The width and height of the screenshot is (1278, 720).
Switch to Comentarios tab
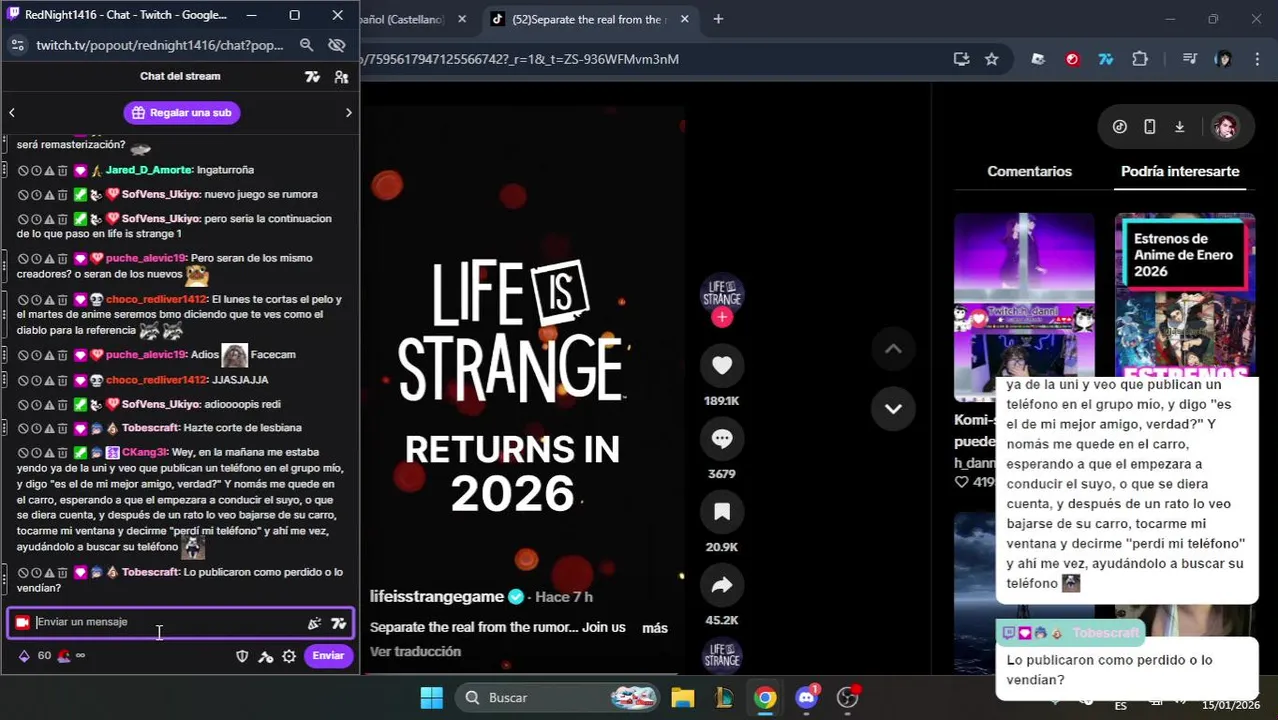coord(1029,171)
